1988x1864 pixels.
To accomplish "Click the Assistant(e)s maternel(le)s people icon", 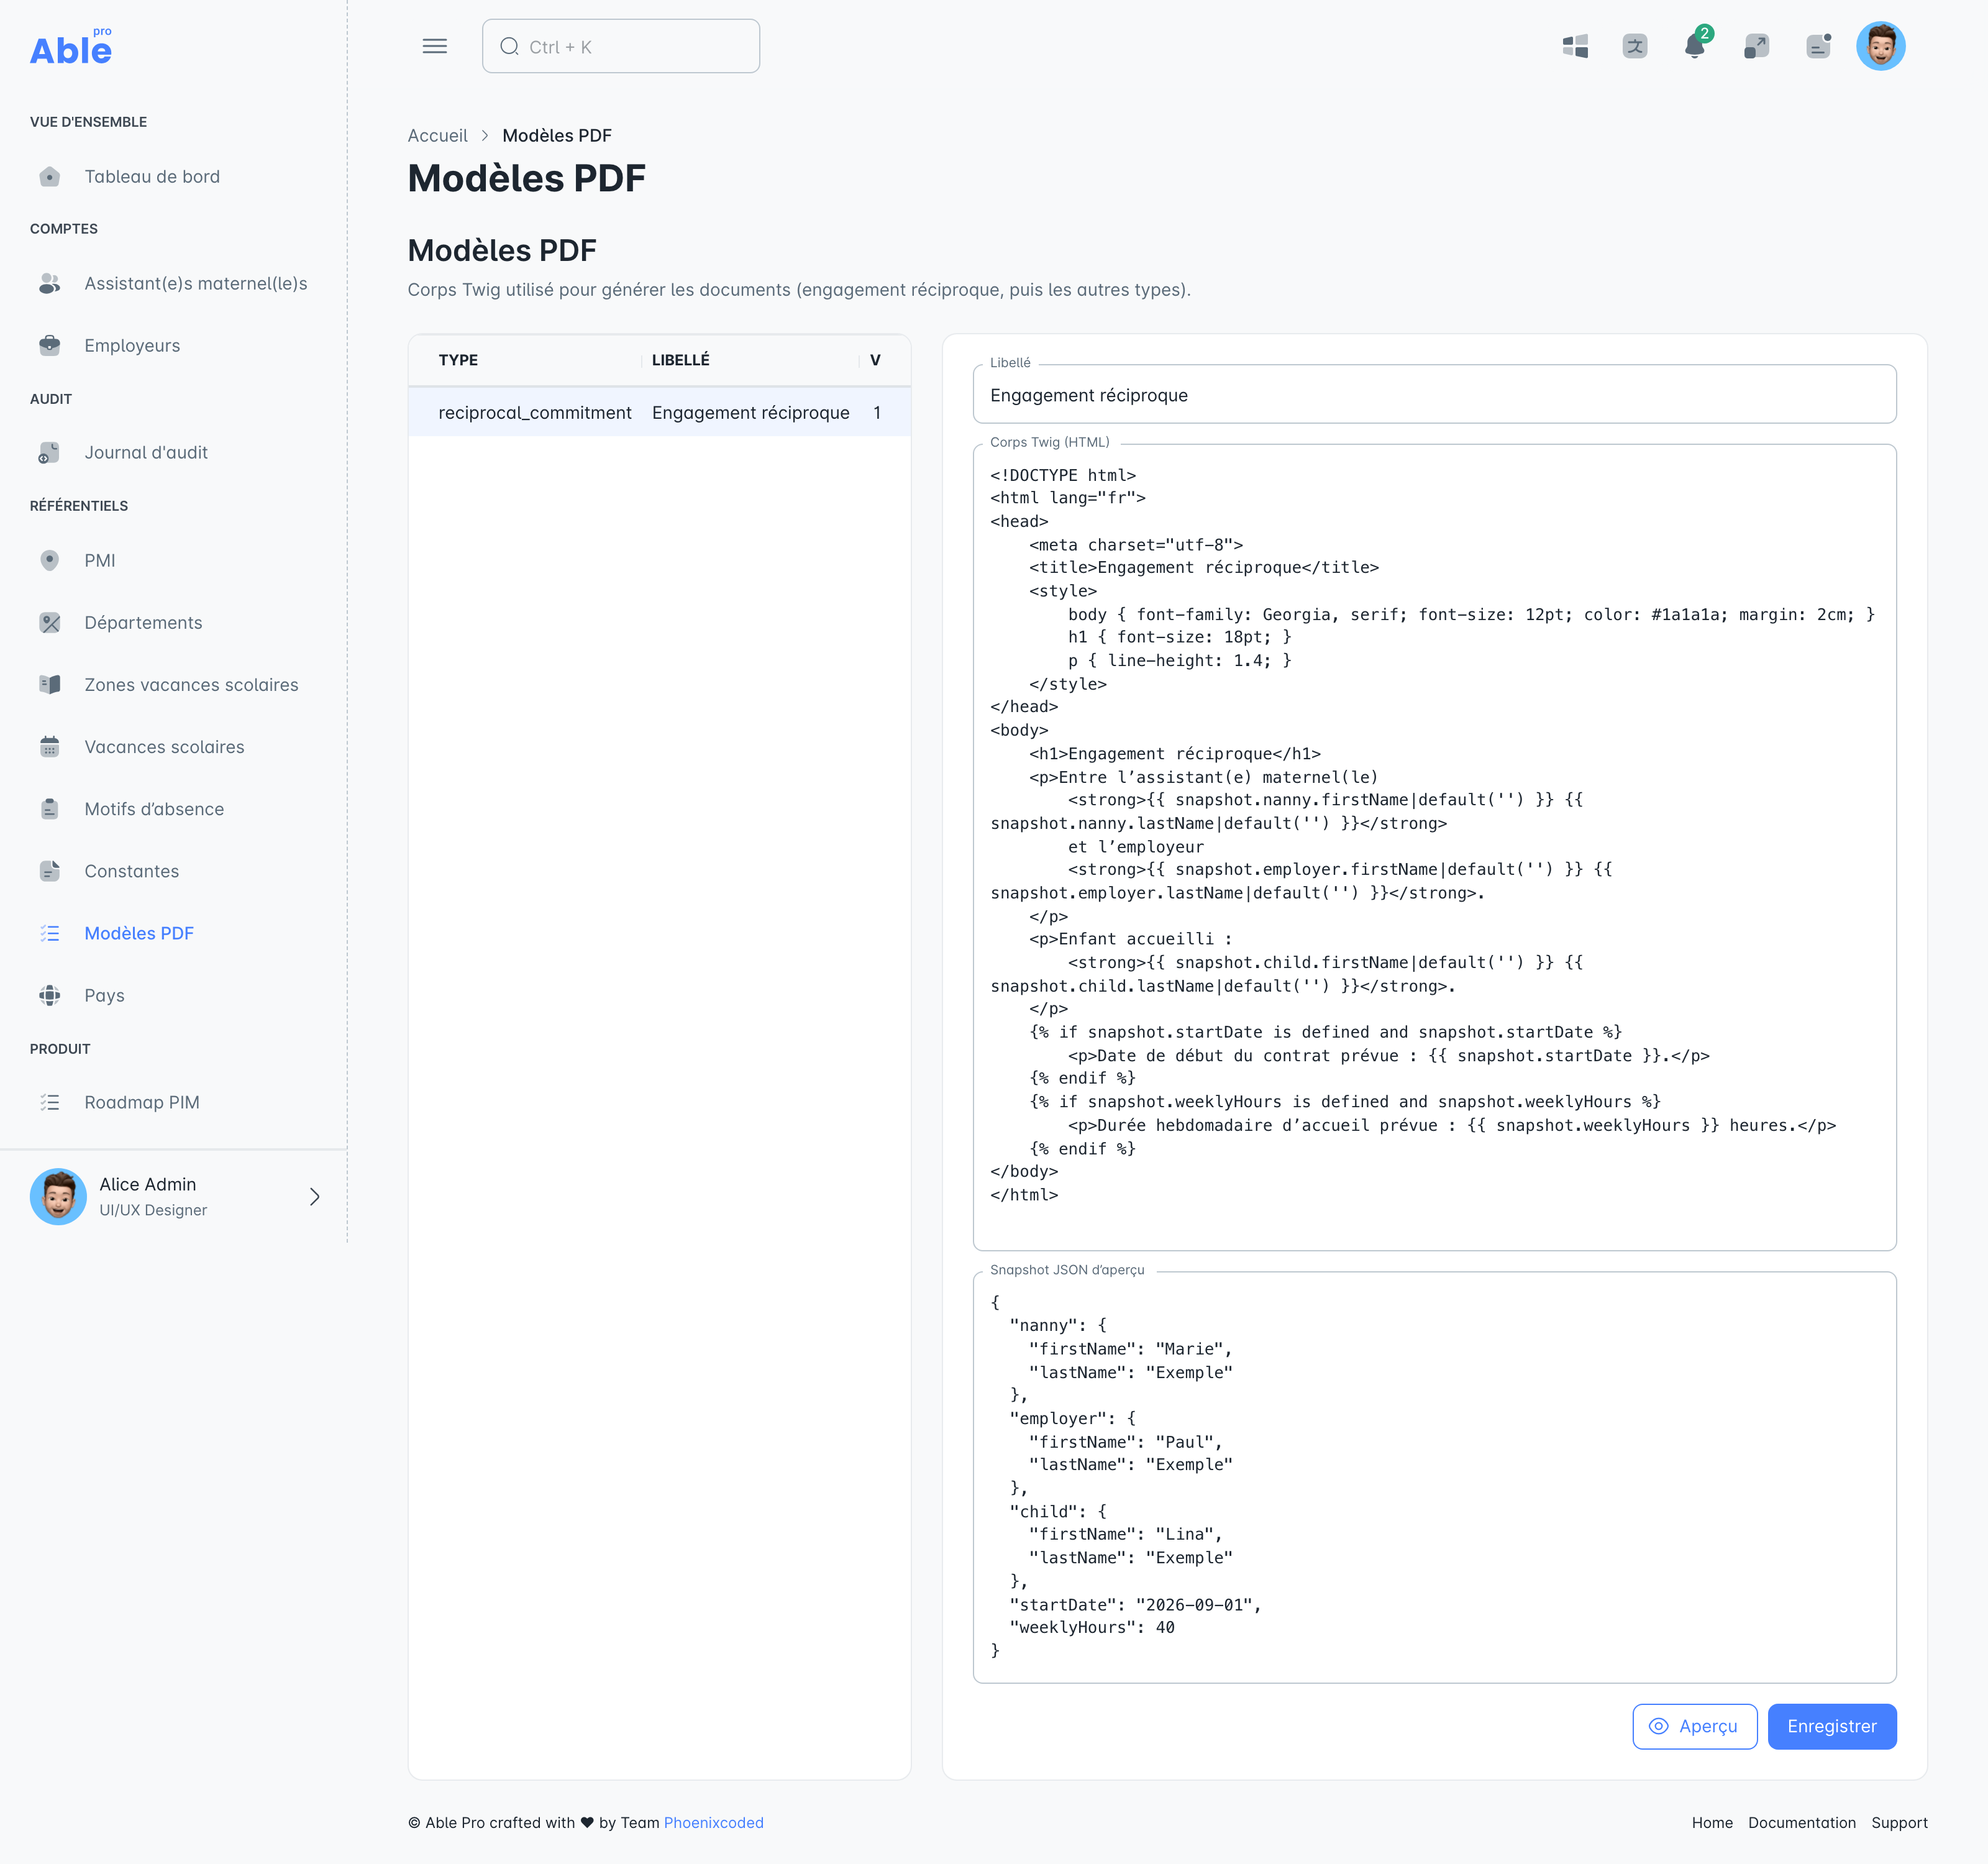I will (x=50, y=284).
